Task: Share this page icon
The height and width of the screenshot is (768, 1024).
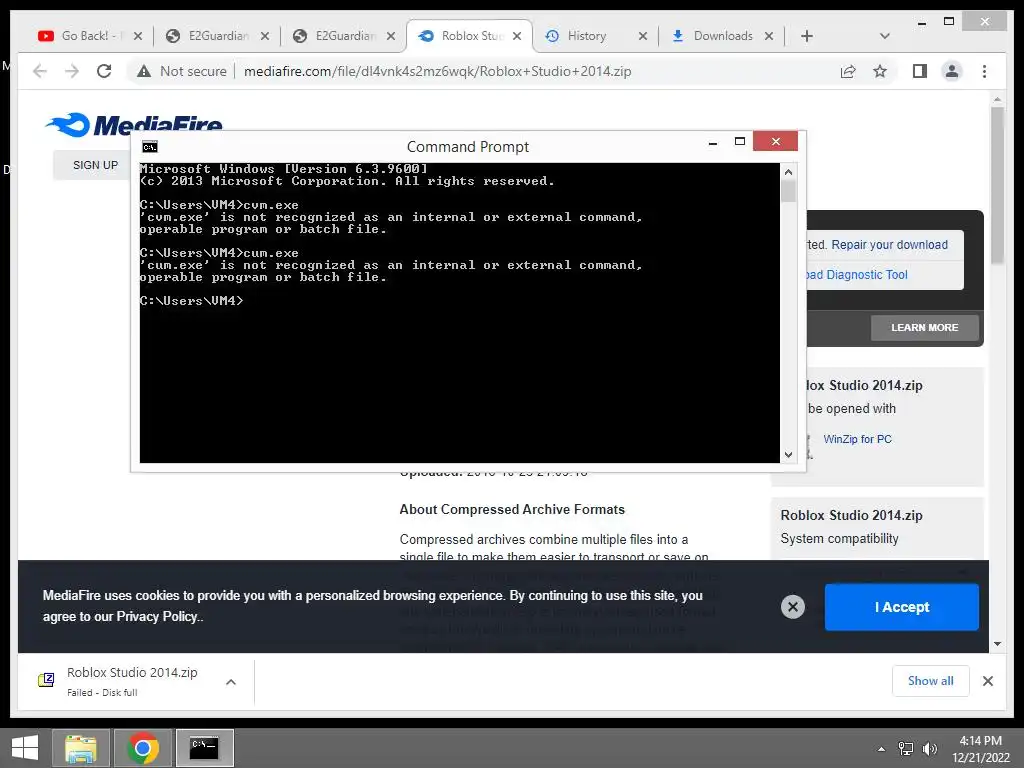Action: pyautogui.click(x=848, y=71)
